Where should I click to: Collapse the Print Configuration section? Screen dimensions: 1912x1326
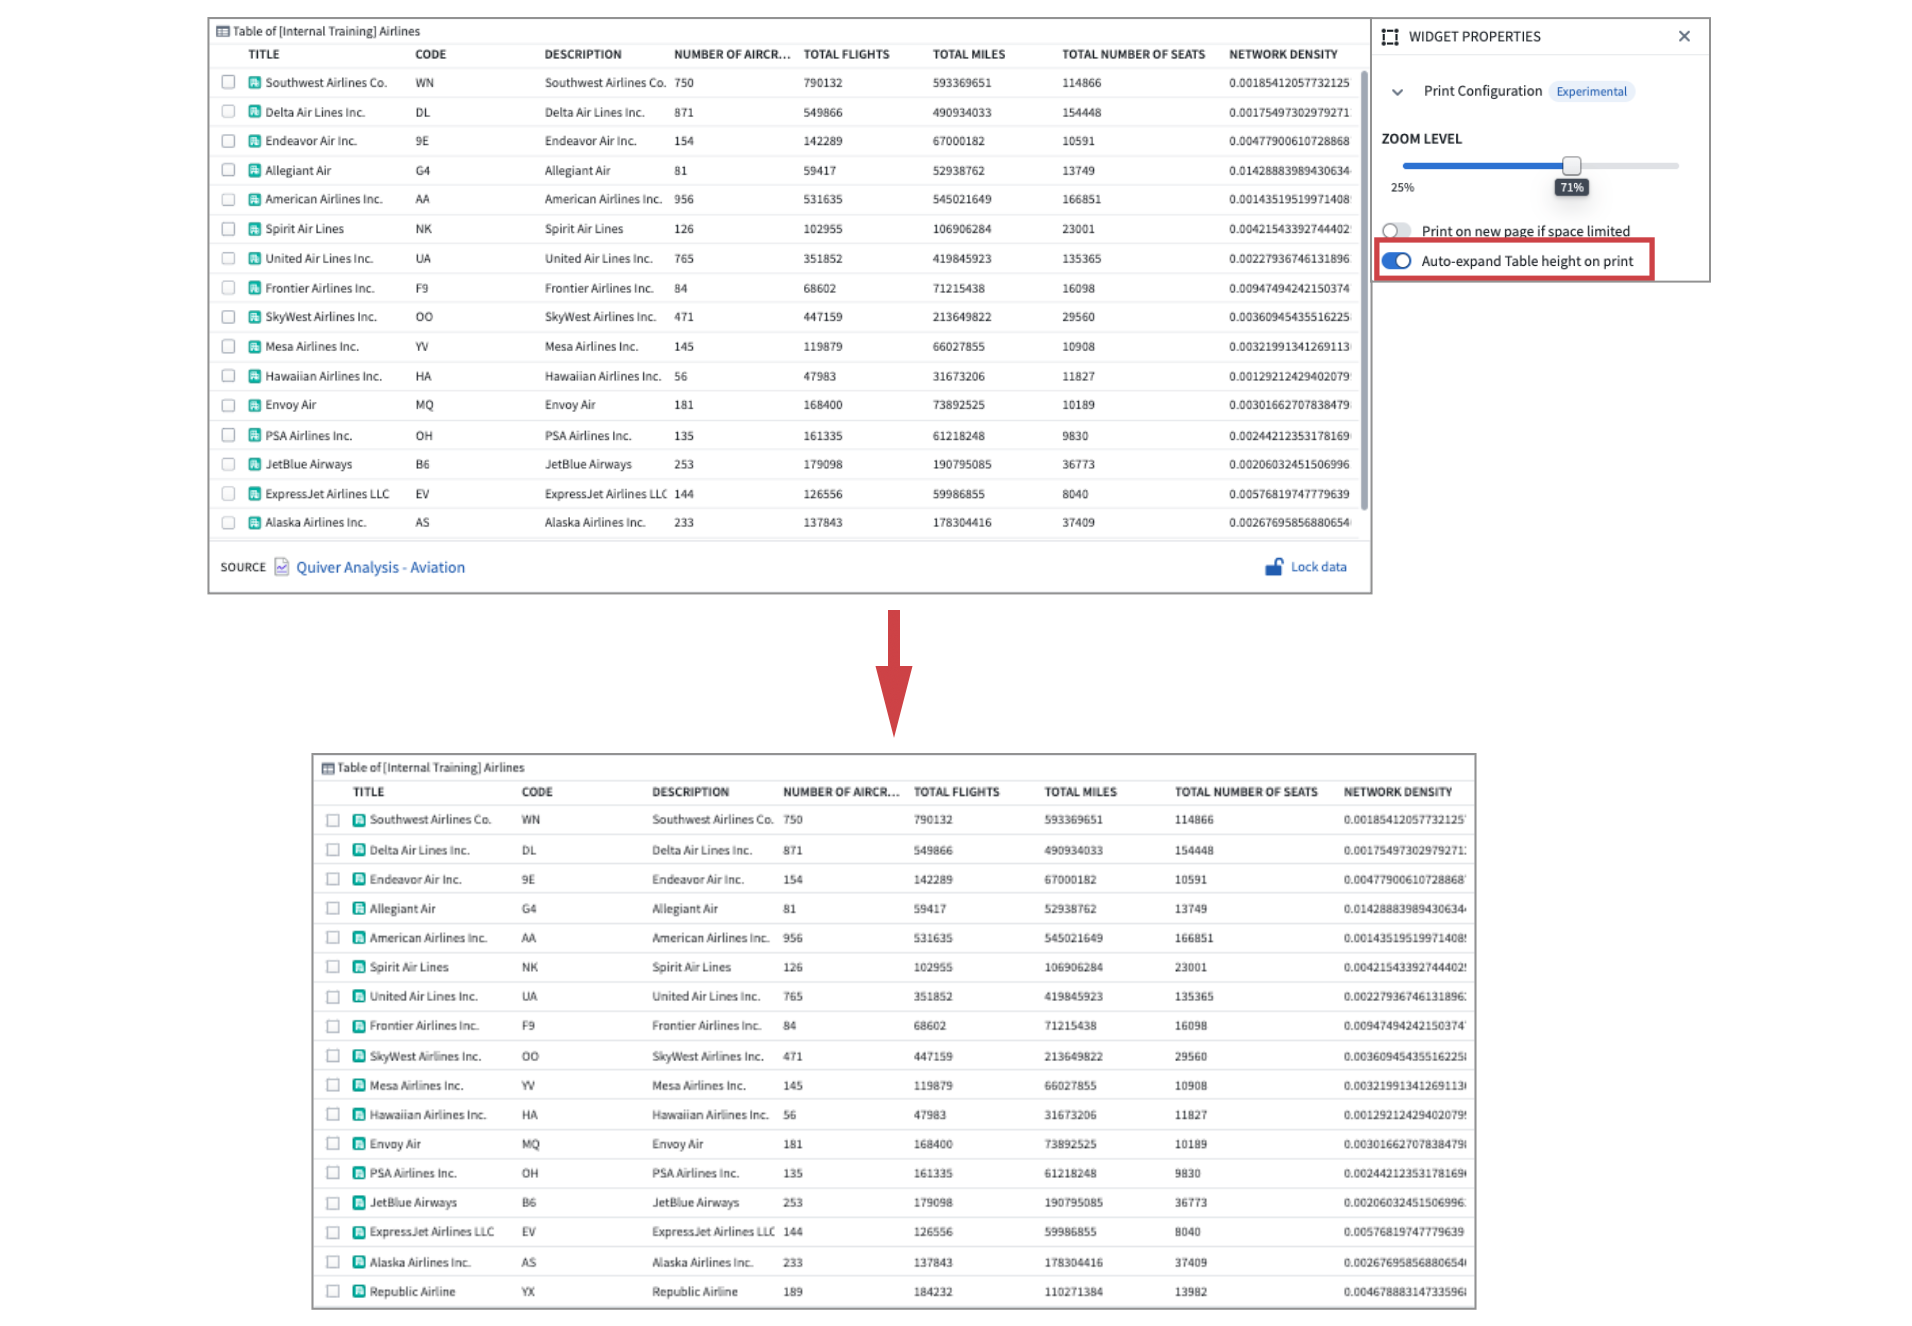1397,91
